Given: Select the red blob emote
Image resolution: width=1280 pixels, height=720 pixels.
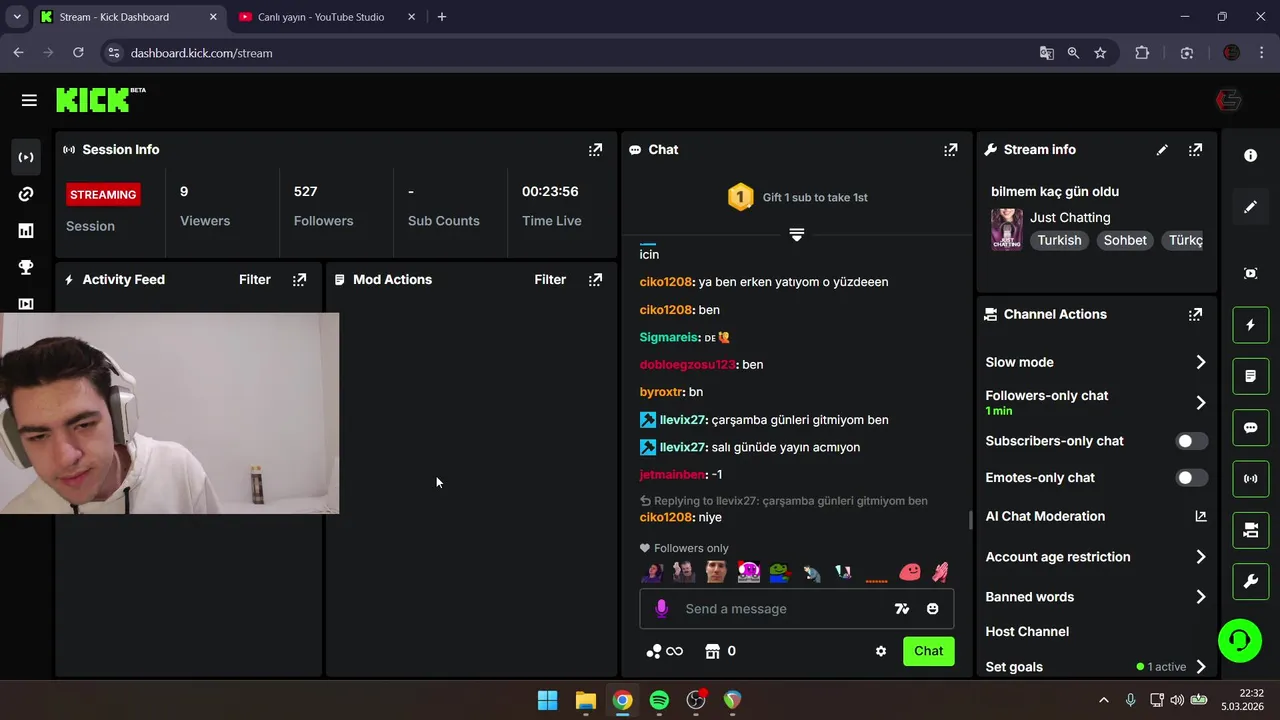Looking at the screenshot, I should pyautogui.click(x=909, y=572).
